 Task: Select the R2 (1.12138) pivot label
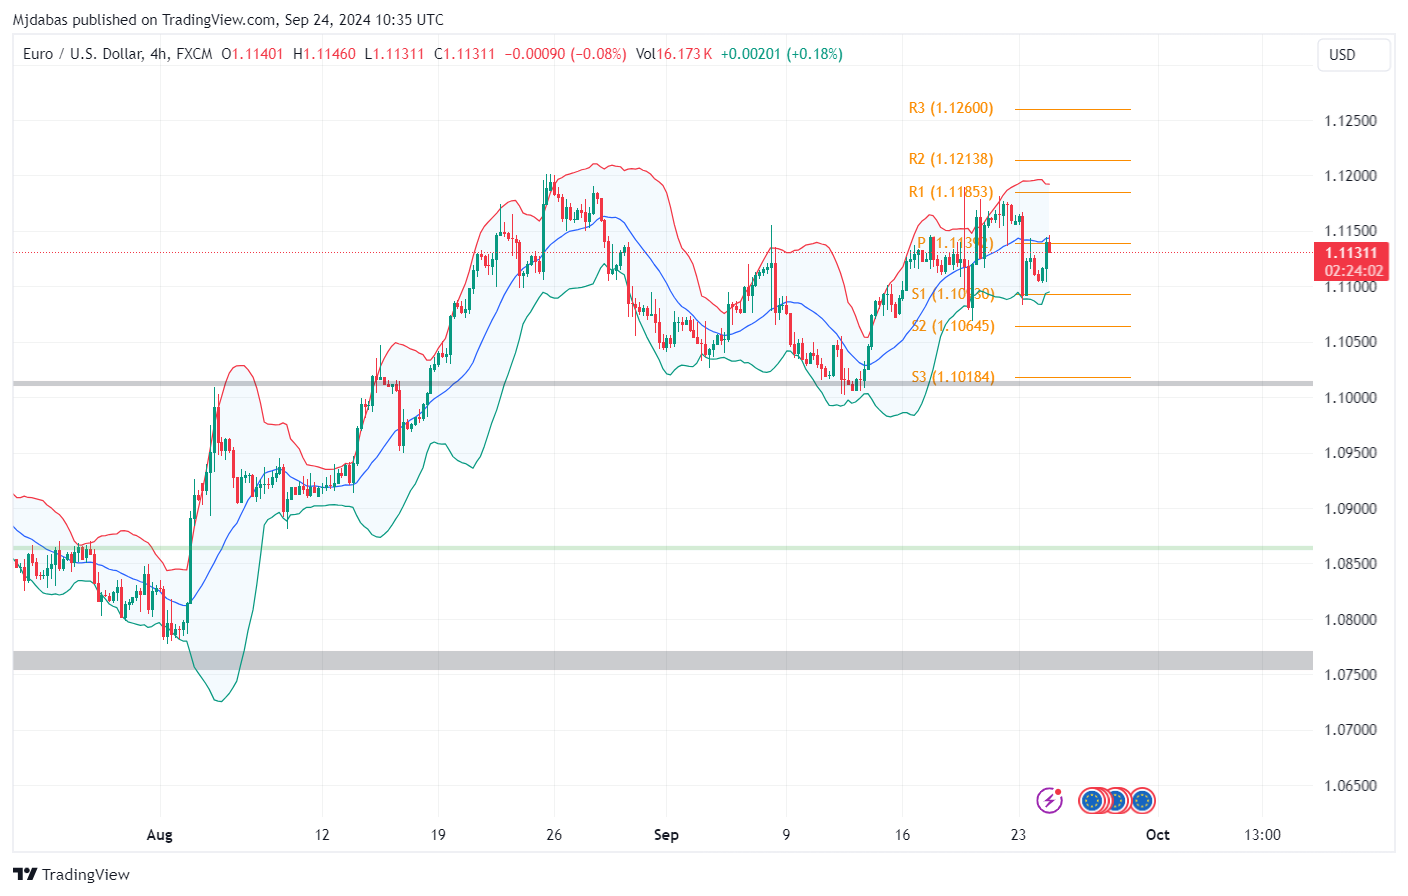[951, 159]
